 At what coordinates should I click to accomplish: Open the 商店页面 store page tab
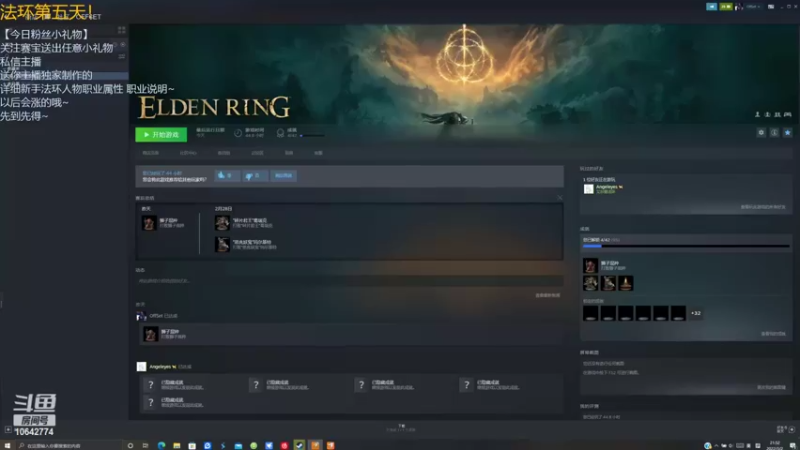(151, 153)
